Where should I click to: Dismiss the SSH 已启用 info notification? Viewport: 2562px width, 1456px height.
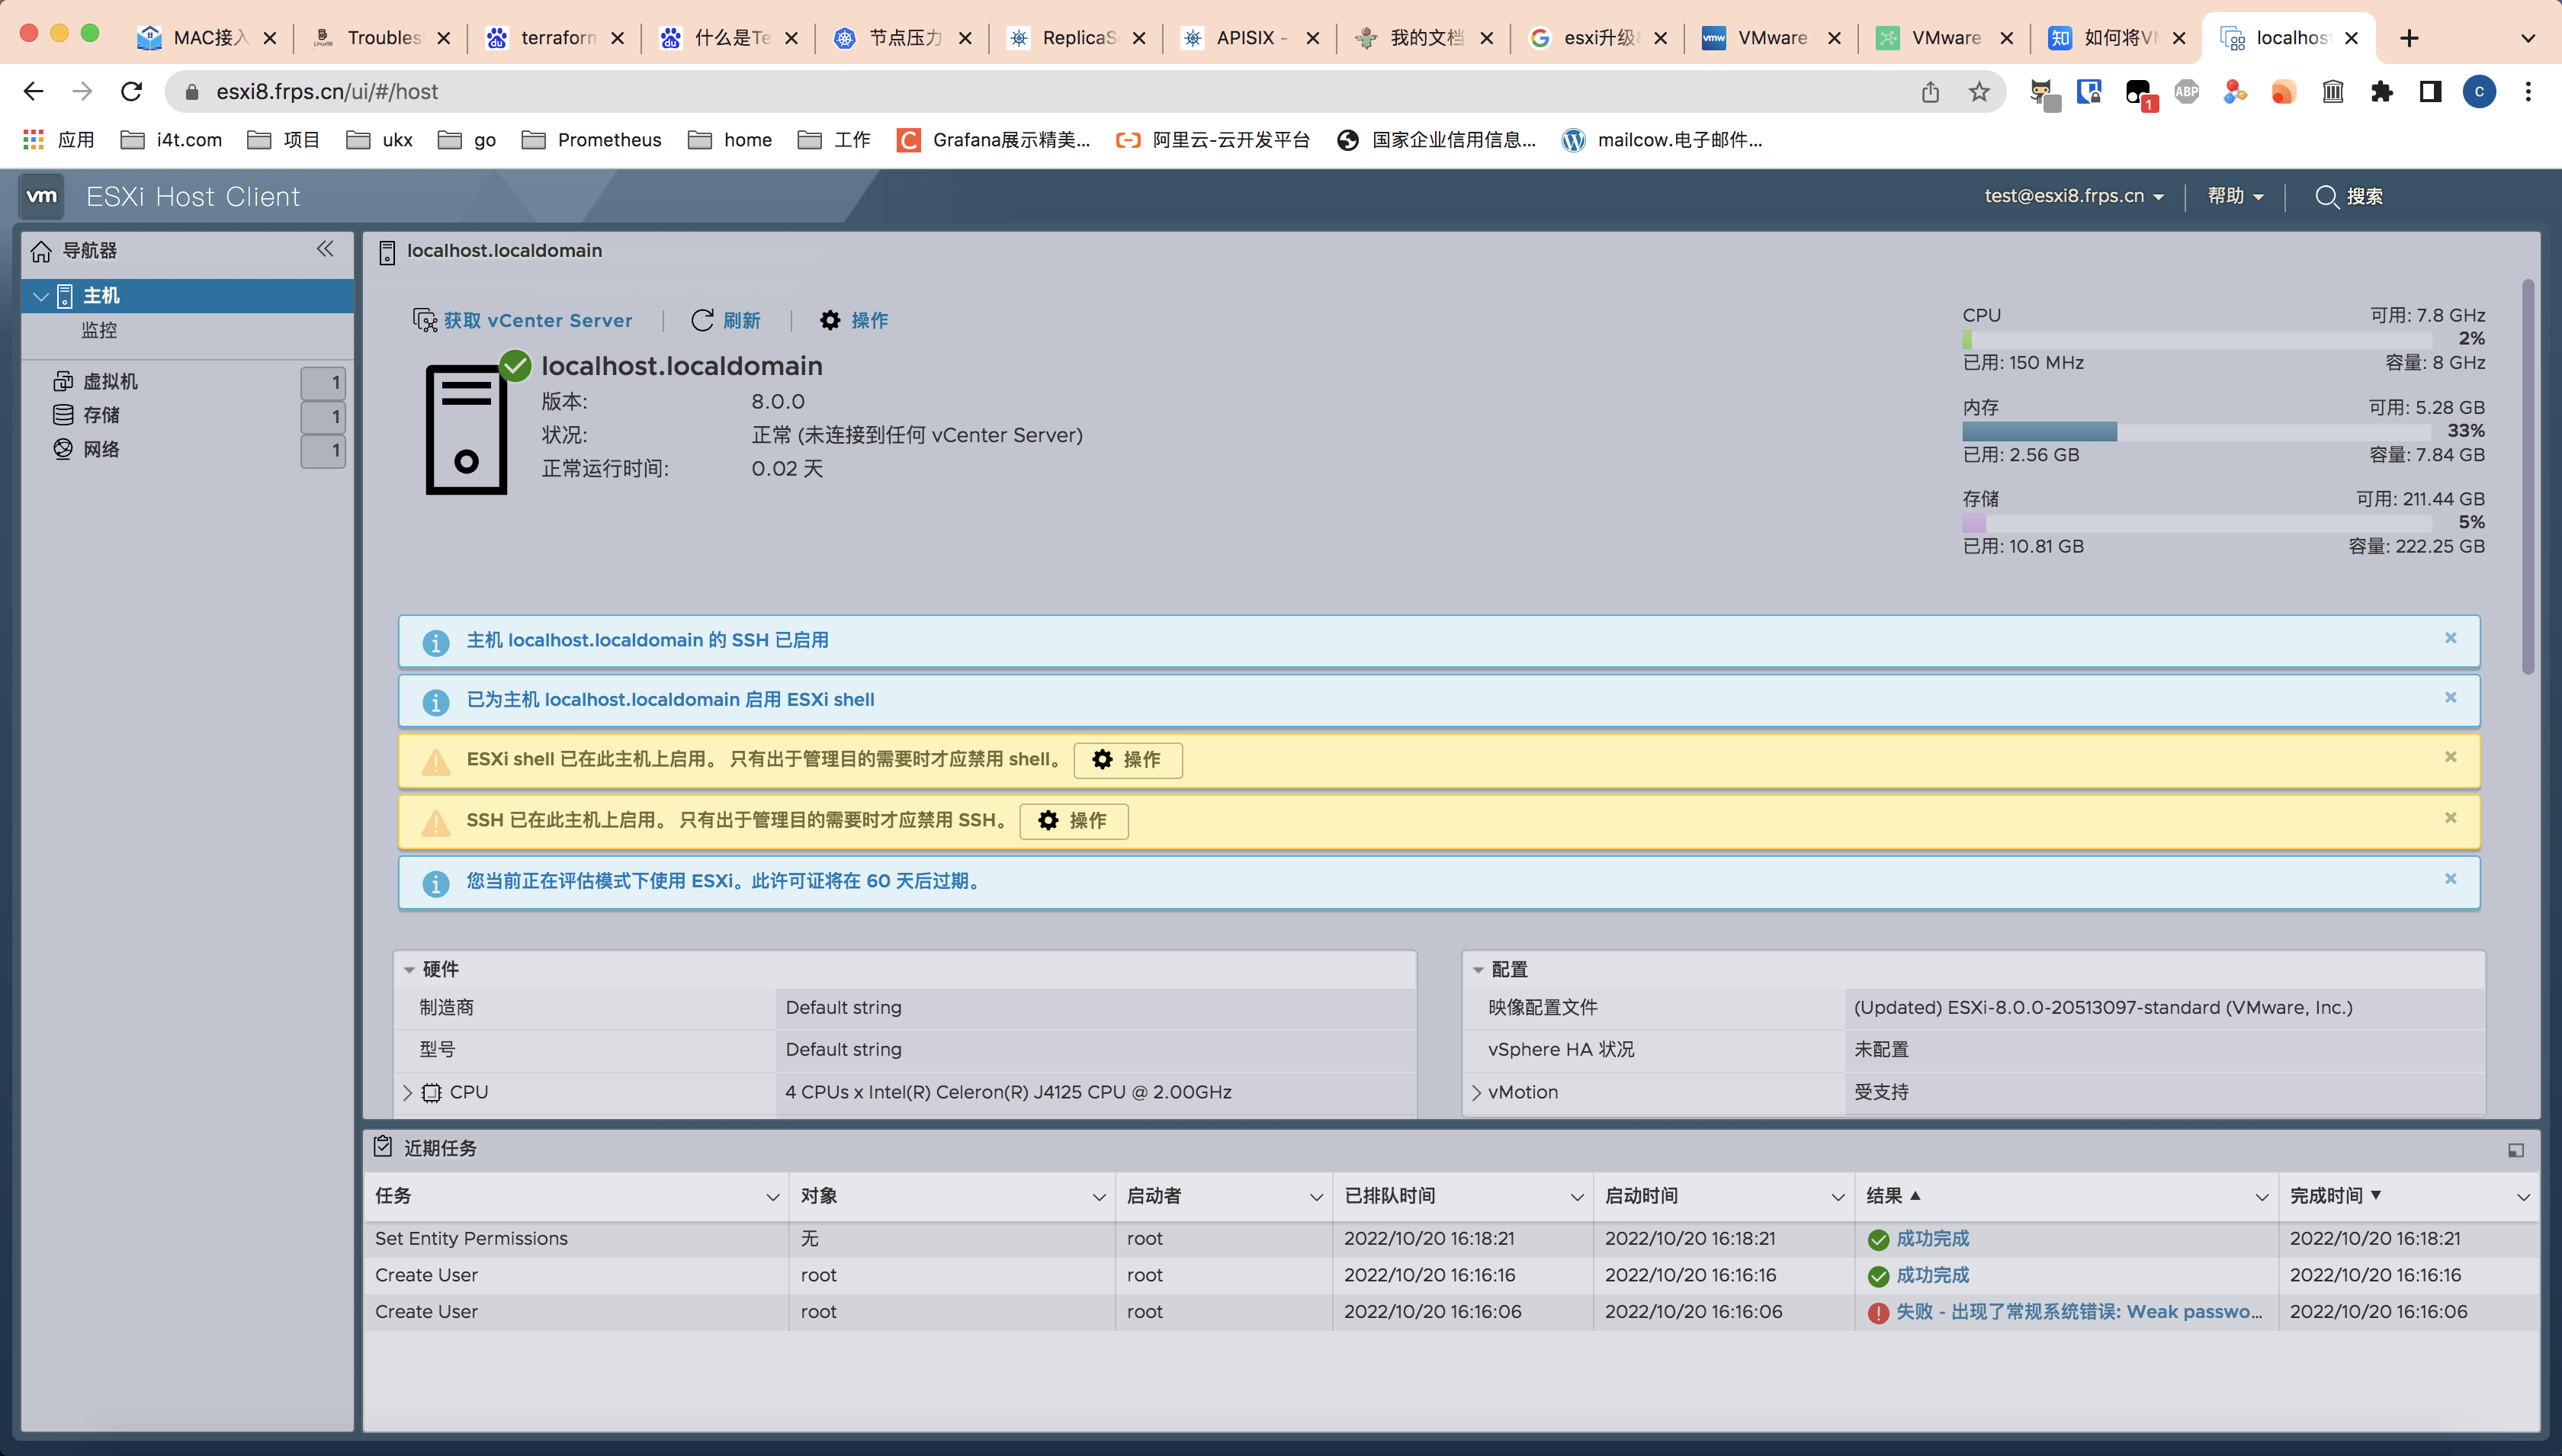(2450, 638)
